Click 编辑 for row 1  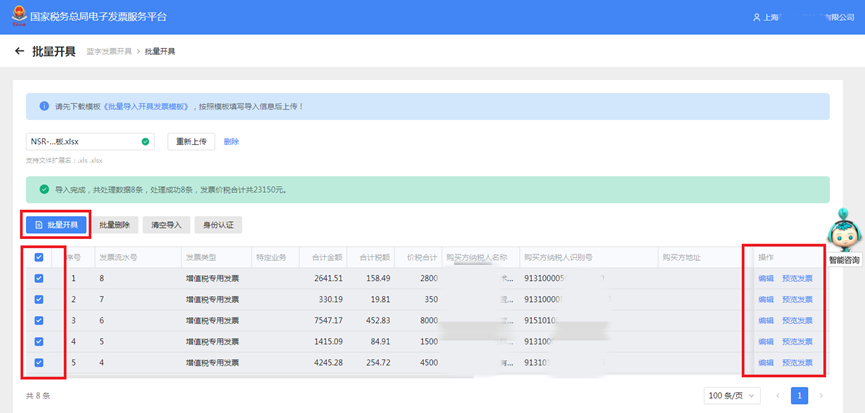point(766,278)
